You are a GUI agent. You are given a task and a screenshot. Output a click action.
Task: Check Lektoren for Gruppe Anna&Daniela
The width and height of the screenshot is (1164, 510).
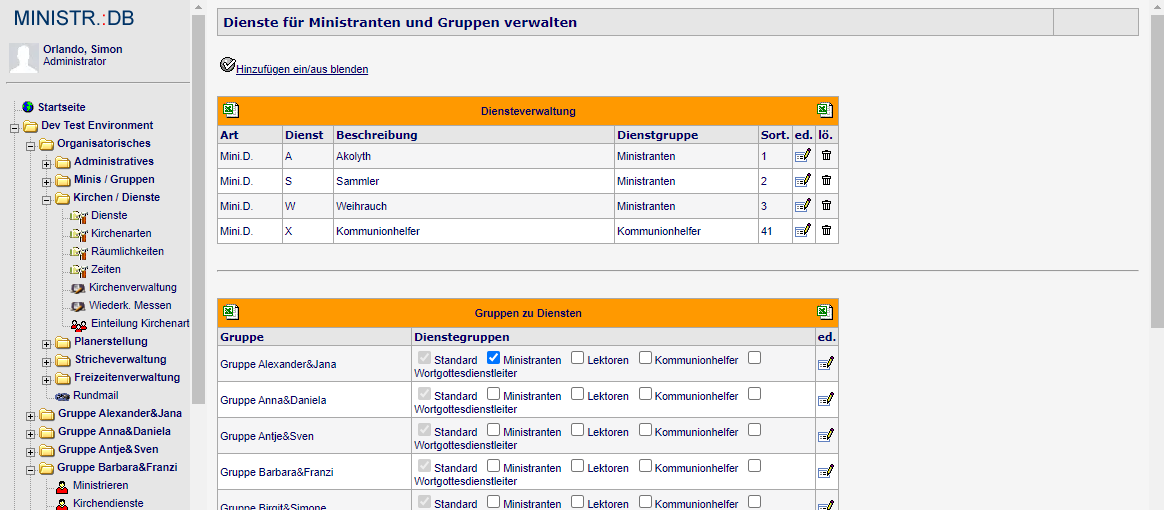pos(577,394)
